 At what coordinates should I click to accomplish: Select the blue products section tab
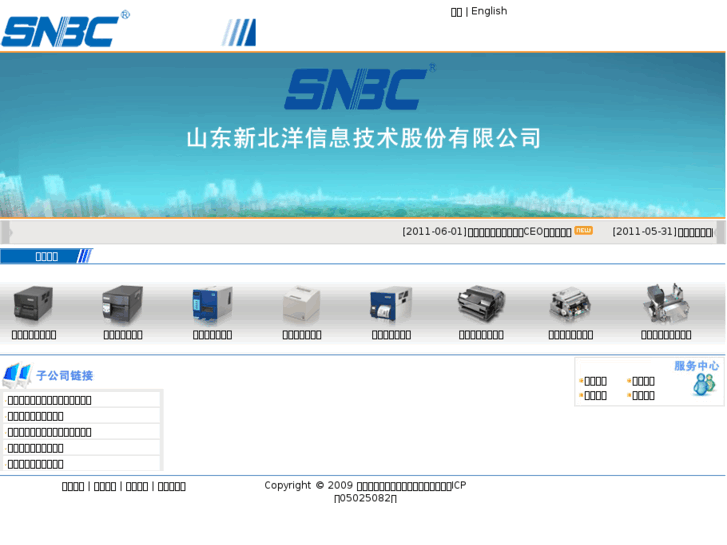click(46, 256)
